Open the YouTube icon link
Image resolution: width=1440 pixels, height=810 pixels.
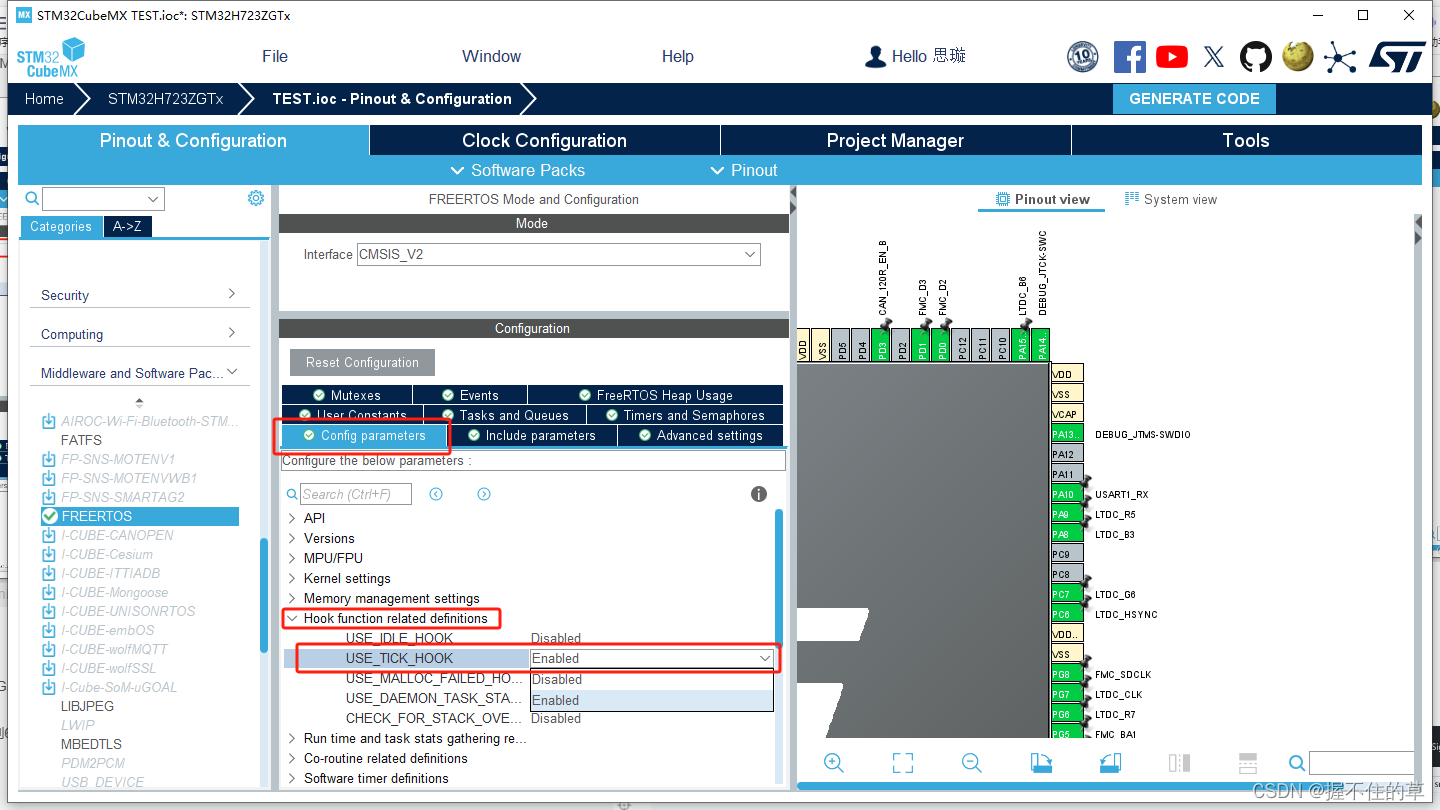tap(1172, 57)
